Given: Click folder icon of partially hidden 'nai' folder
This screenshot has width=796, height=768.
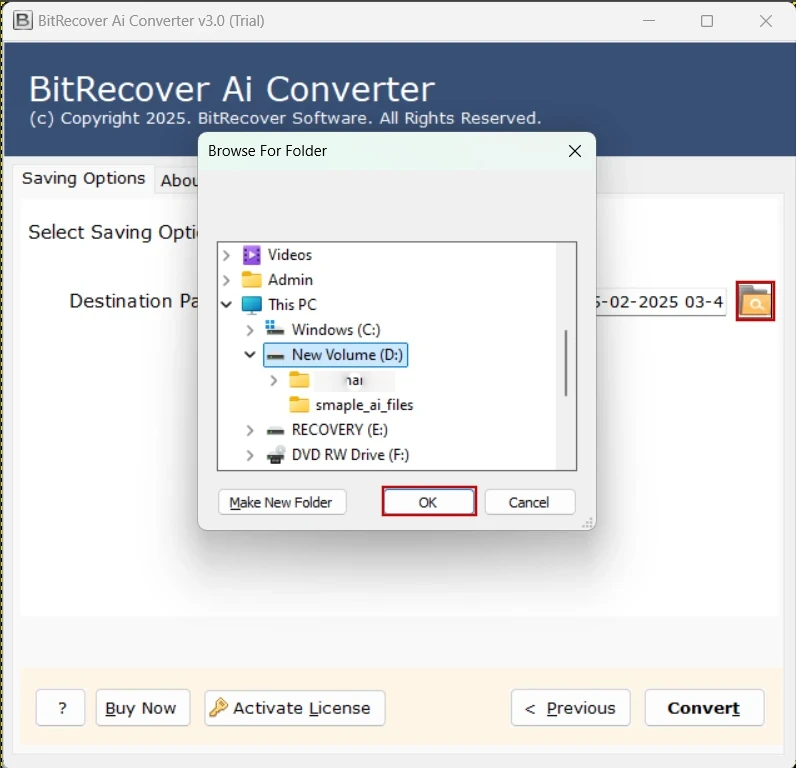Looking at the screenshot, I should click(x=299, y=380).
